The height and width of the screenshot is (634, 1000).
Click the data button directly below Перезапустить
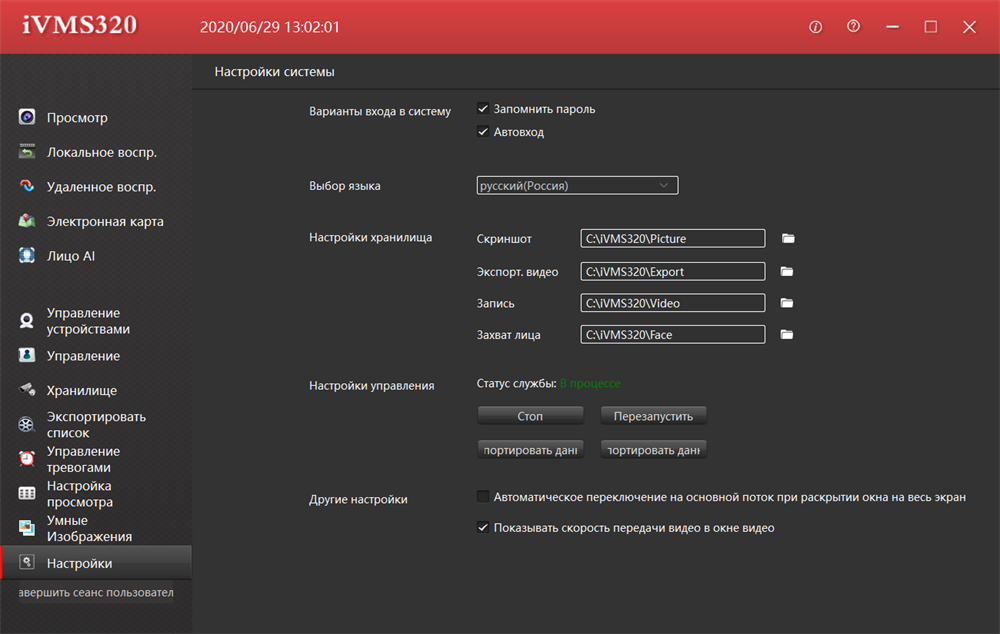pyautogui.click(x=653, y=450)
